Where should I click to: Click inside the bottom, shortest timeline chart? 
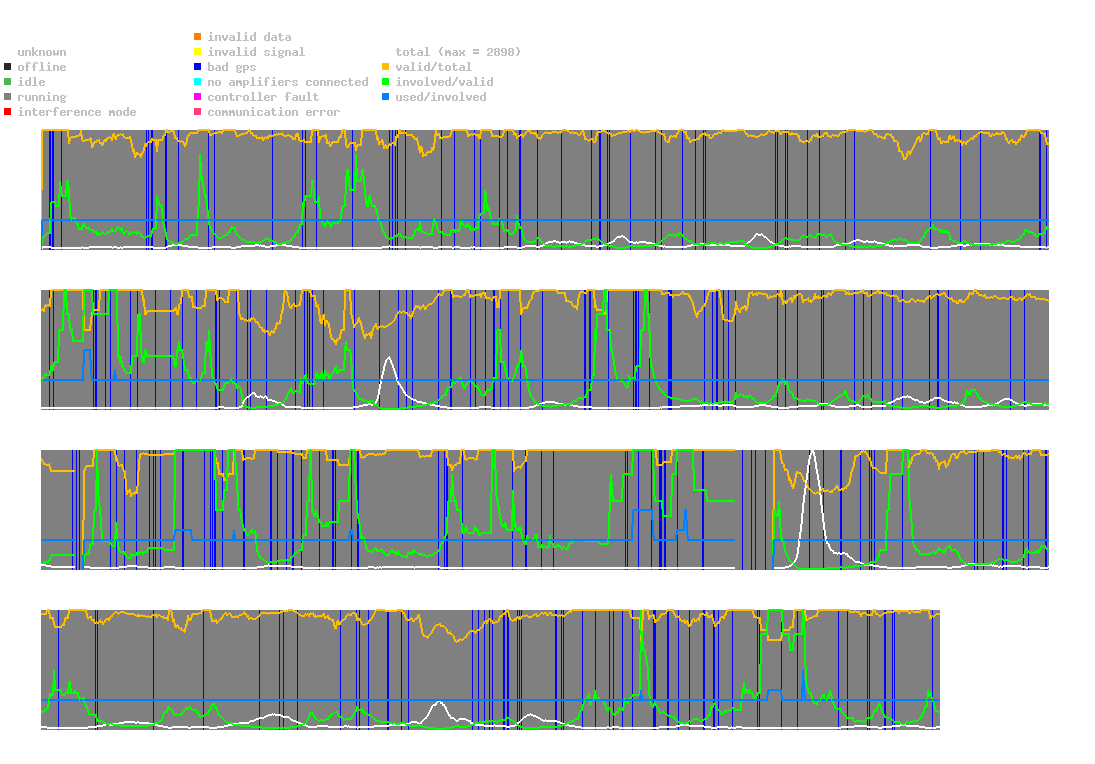[x=490, y=669]
